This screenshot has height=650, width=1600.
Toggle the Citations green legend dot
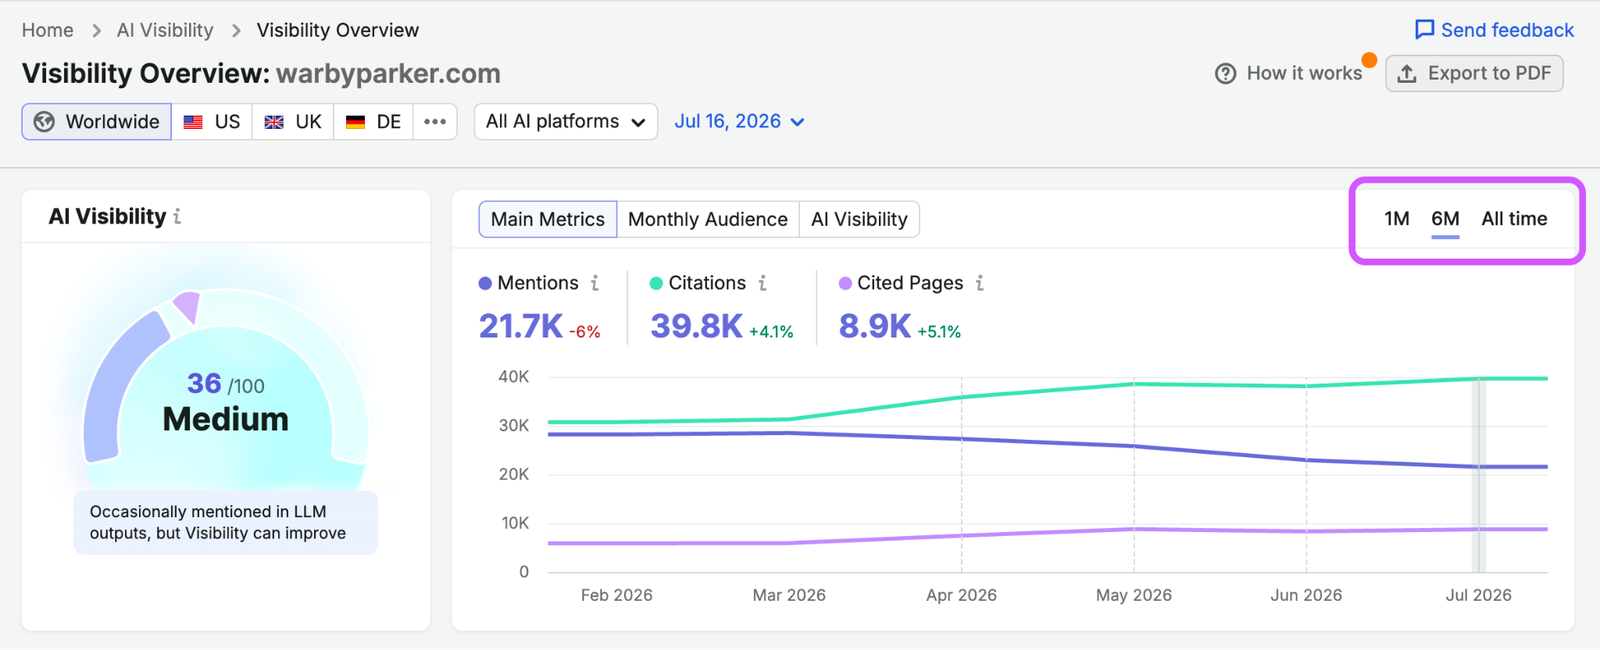656,283
